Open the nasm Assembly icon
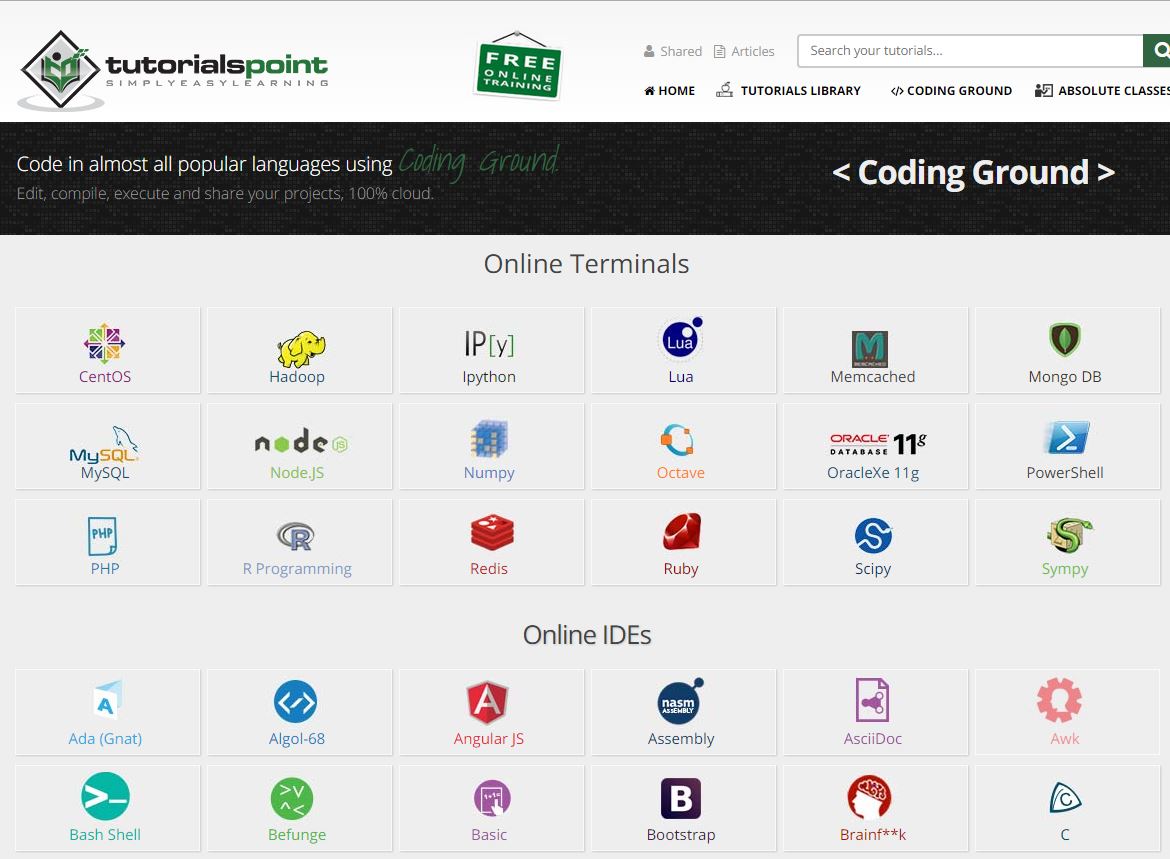This screenshot has width=1170, height=859. [x=681, y=700]
